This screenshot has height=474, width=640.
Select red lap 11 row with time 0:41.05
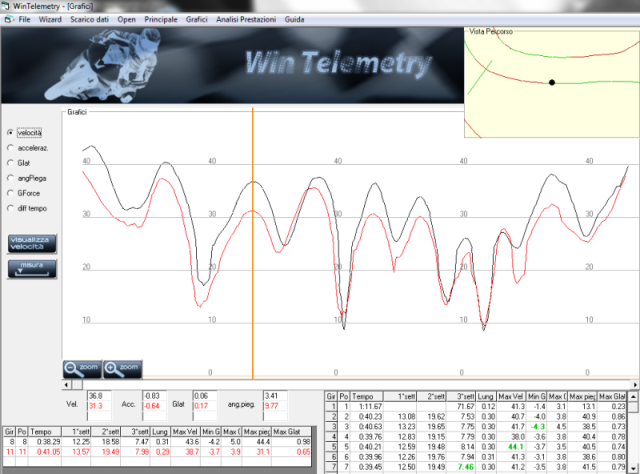[157, 452]
